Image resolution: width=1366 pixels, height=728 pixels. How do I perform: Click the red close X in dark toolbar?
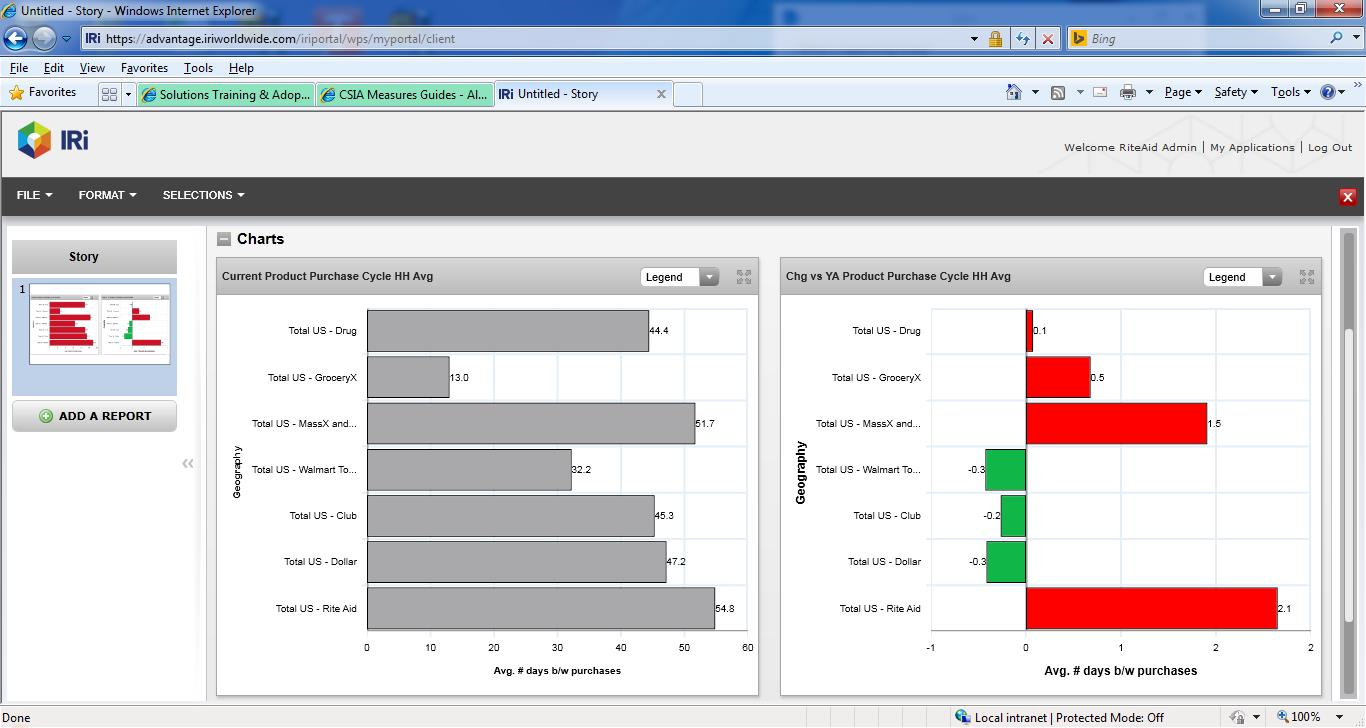click(1347, 197)
